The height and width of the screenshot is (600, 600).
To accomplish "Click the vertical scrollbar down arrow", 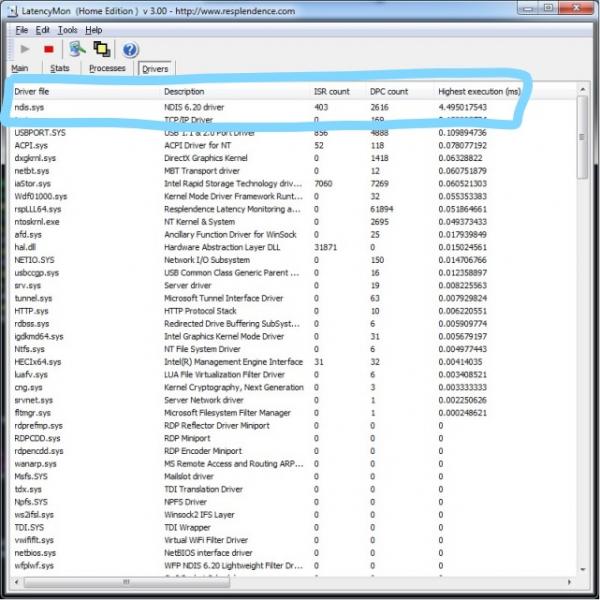I will coord(582,569).
